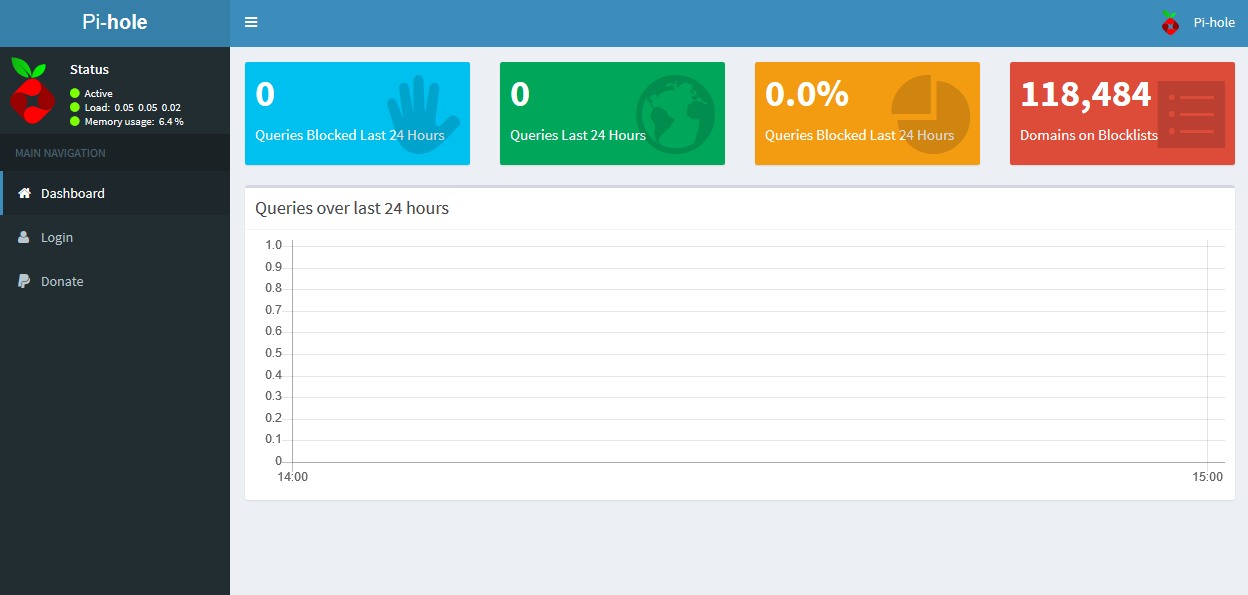Click the Pi-hole raspberry logo in sidebar
This screenshot has height=595, width=1248.
[31, 90]
